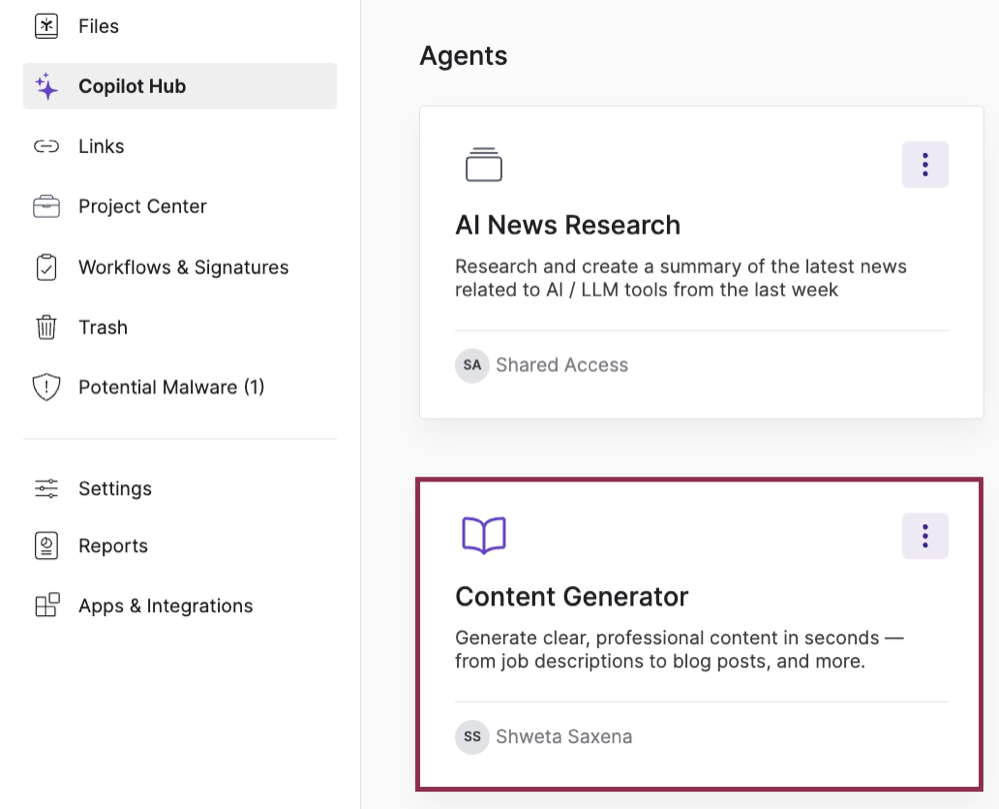Click the Trash bin icon
The height and width of the screenshot is (809, 999).
tap(46, 328)
